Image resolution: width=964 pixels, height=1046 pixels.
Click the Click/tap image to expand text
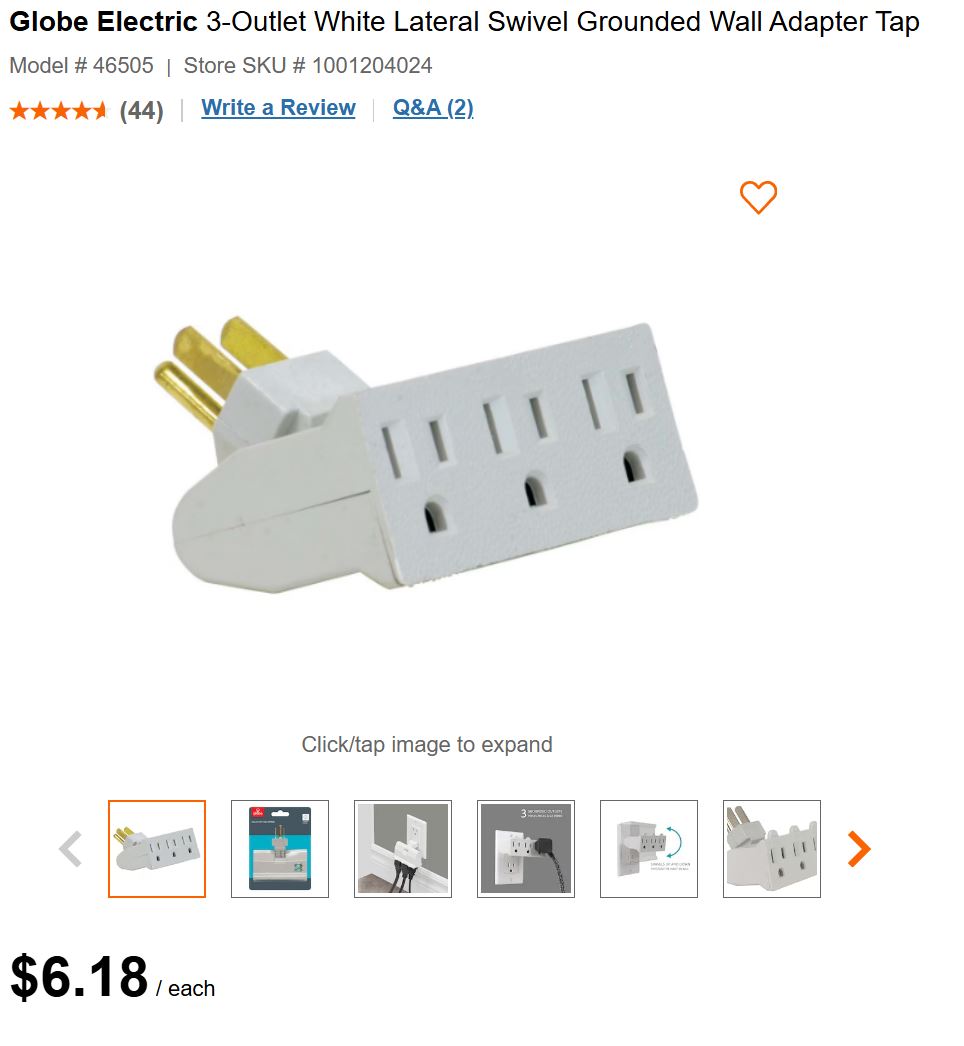[x=427, y=744]
